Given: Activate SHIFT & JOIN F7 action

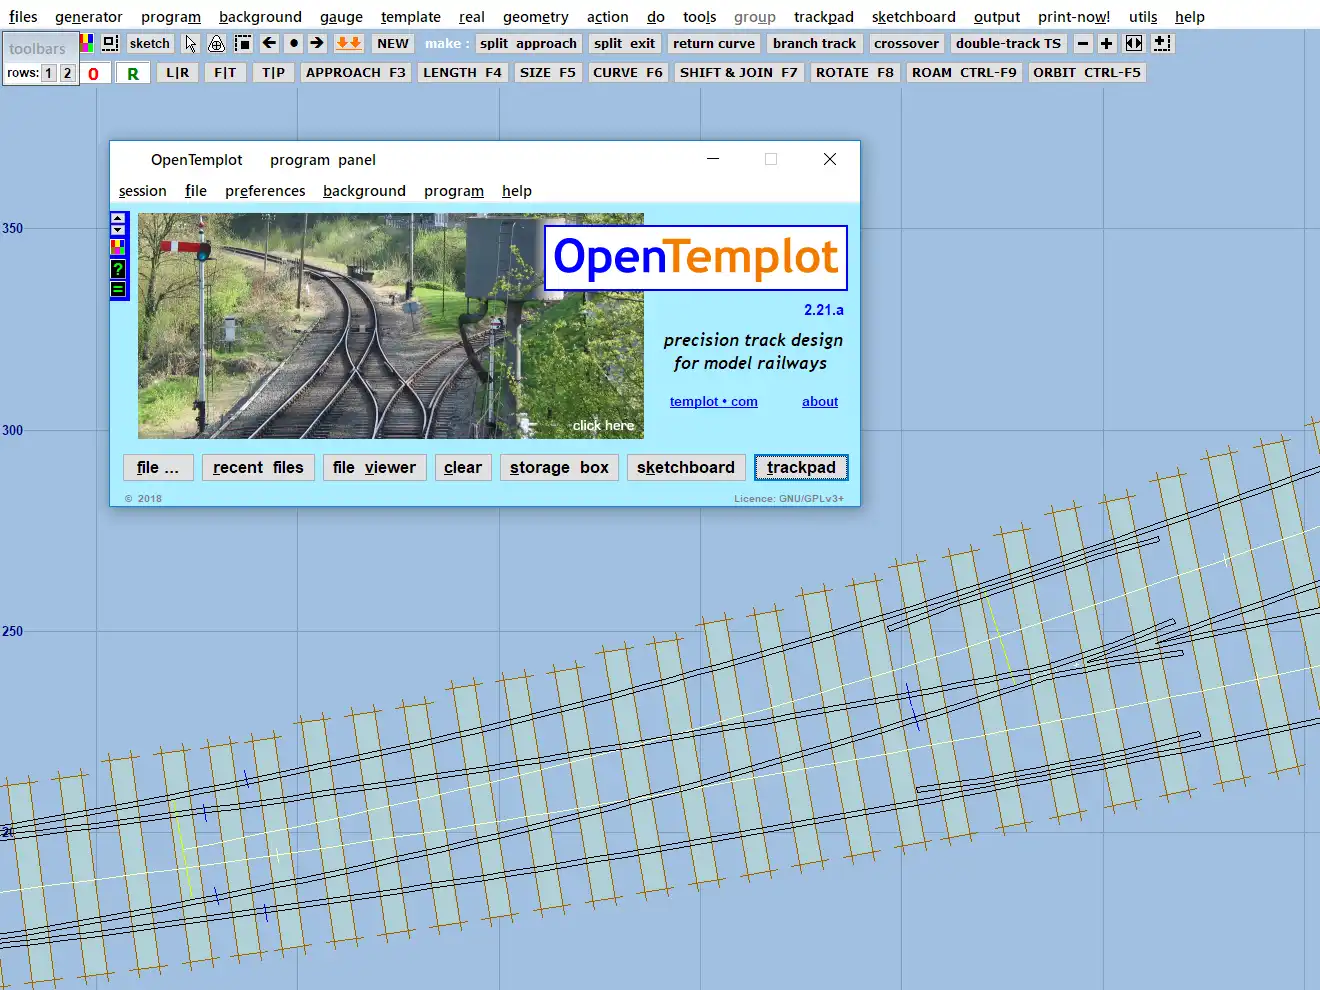Looking at the screenshot, I should (739, 73).
